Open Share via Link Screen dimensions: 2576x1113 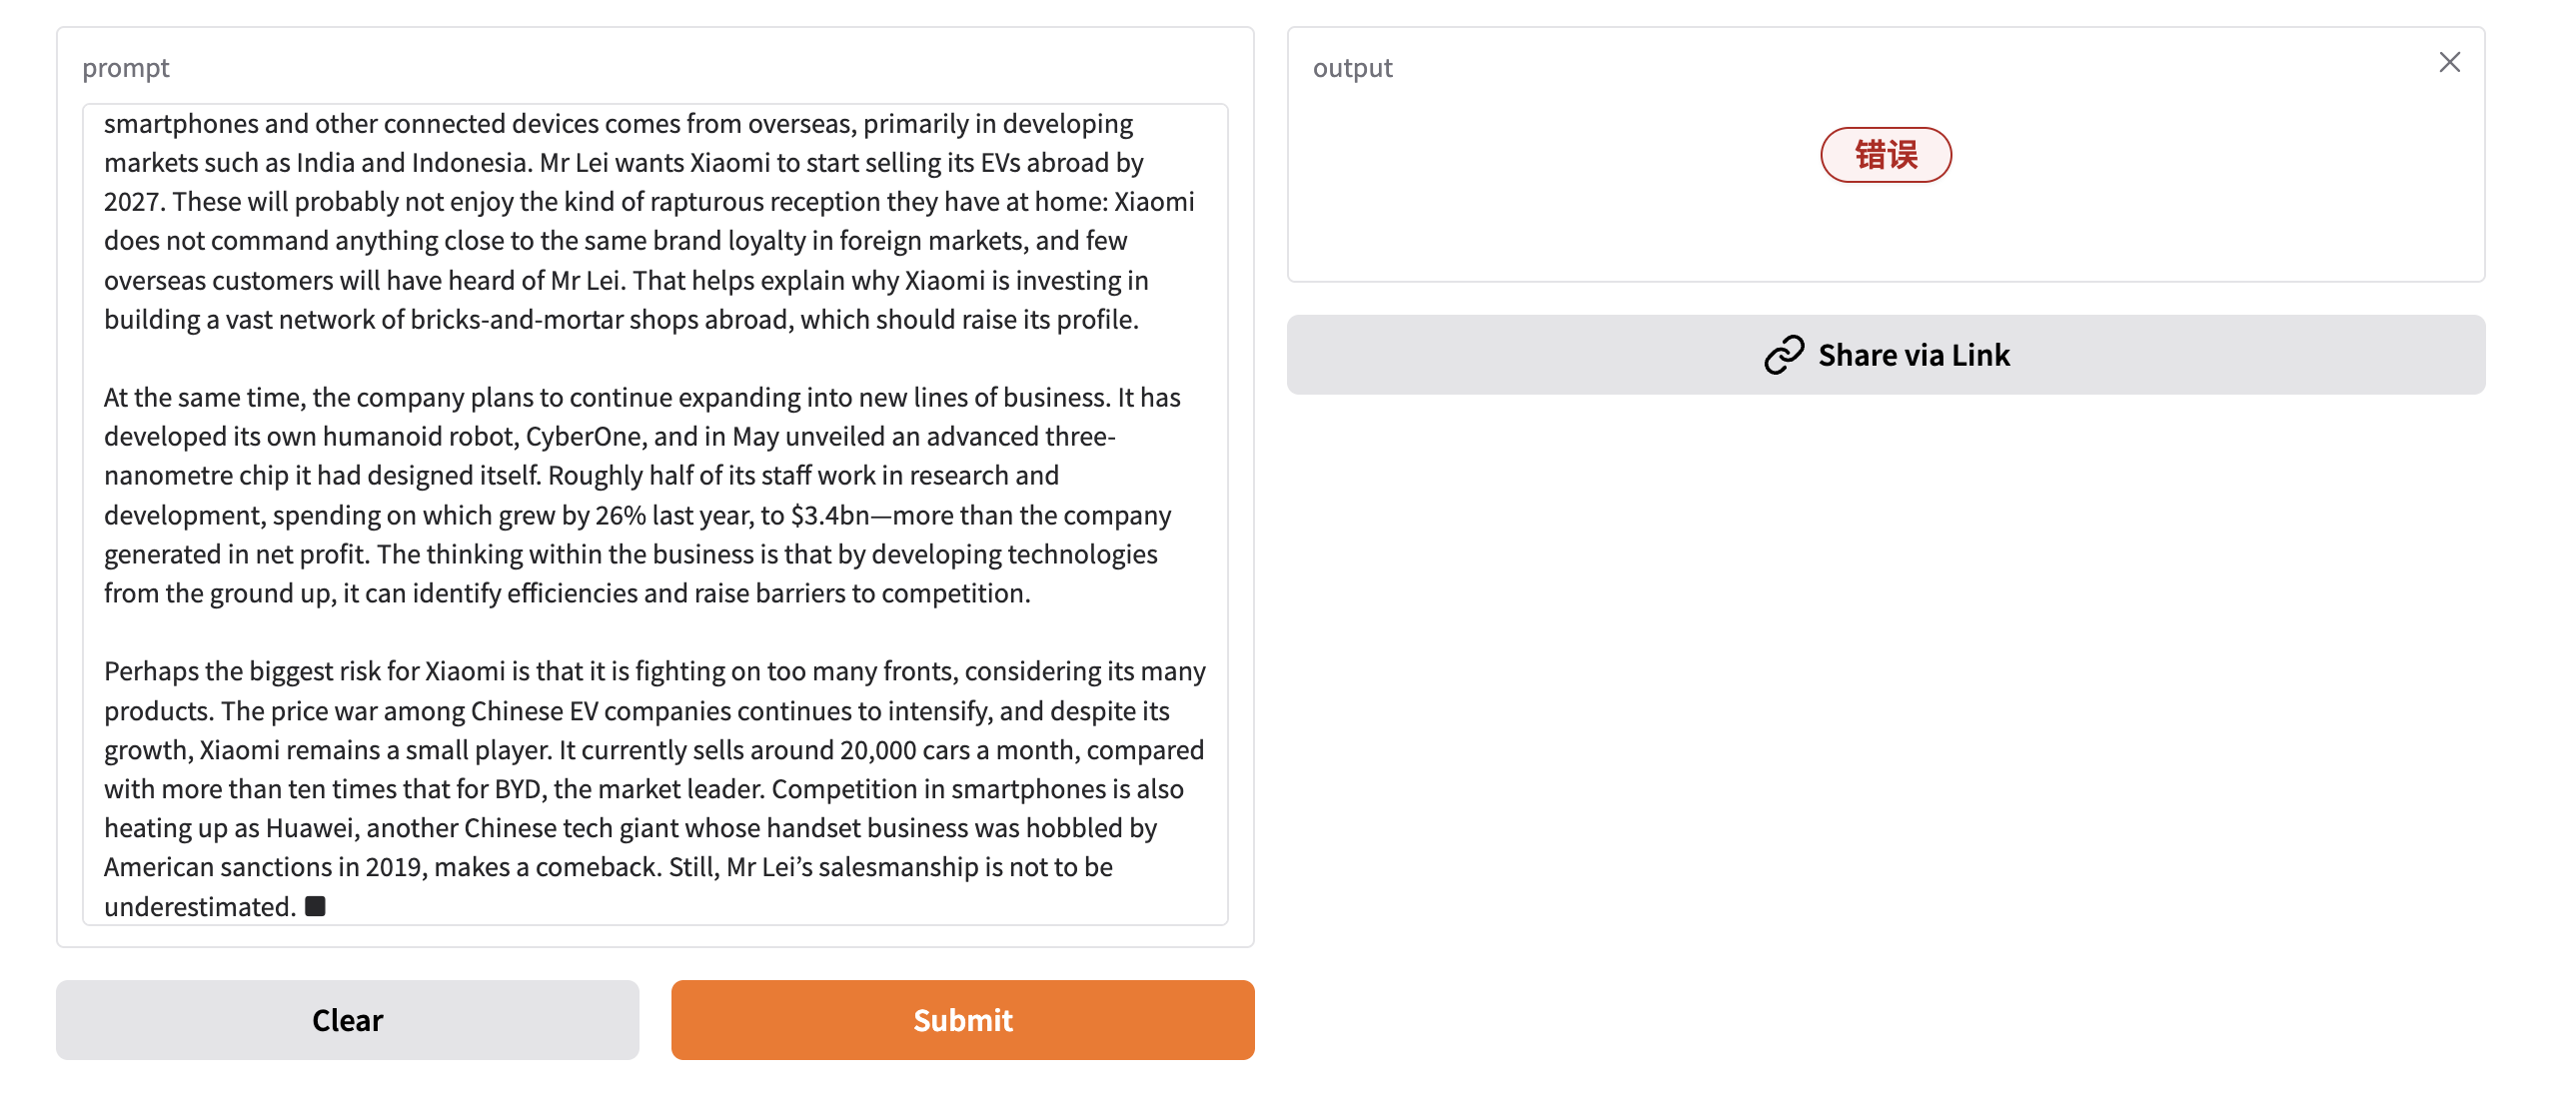point(1885,355)
